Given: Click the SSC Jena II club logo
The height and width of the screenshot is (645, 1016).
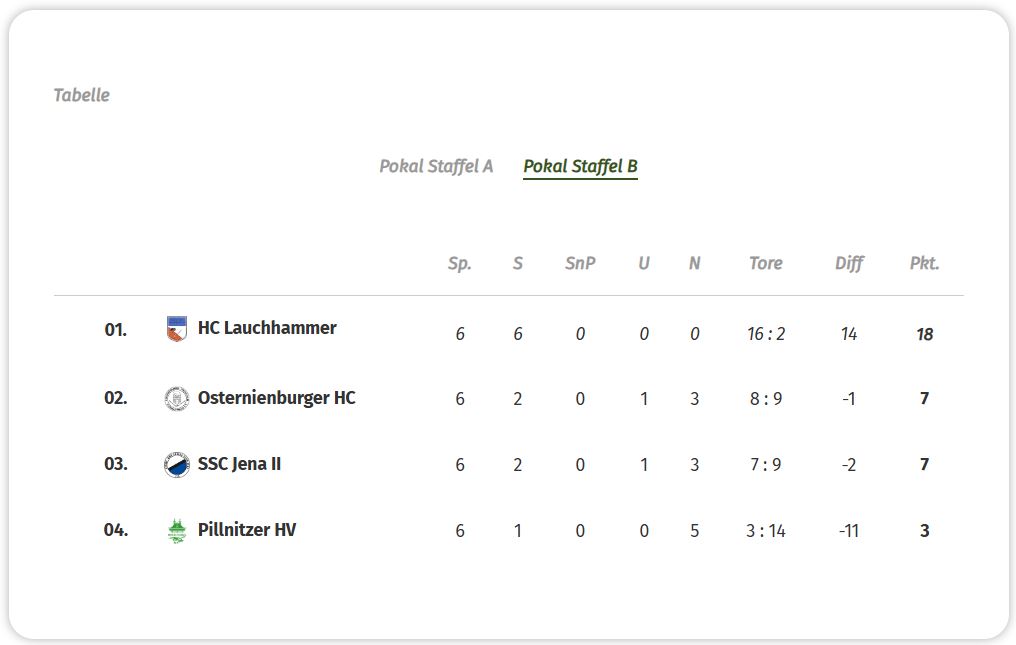Looking at the screenshot, I should [x=177, y=464].
